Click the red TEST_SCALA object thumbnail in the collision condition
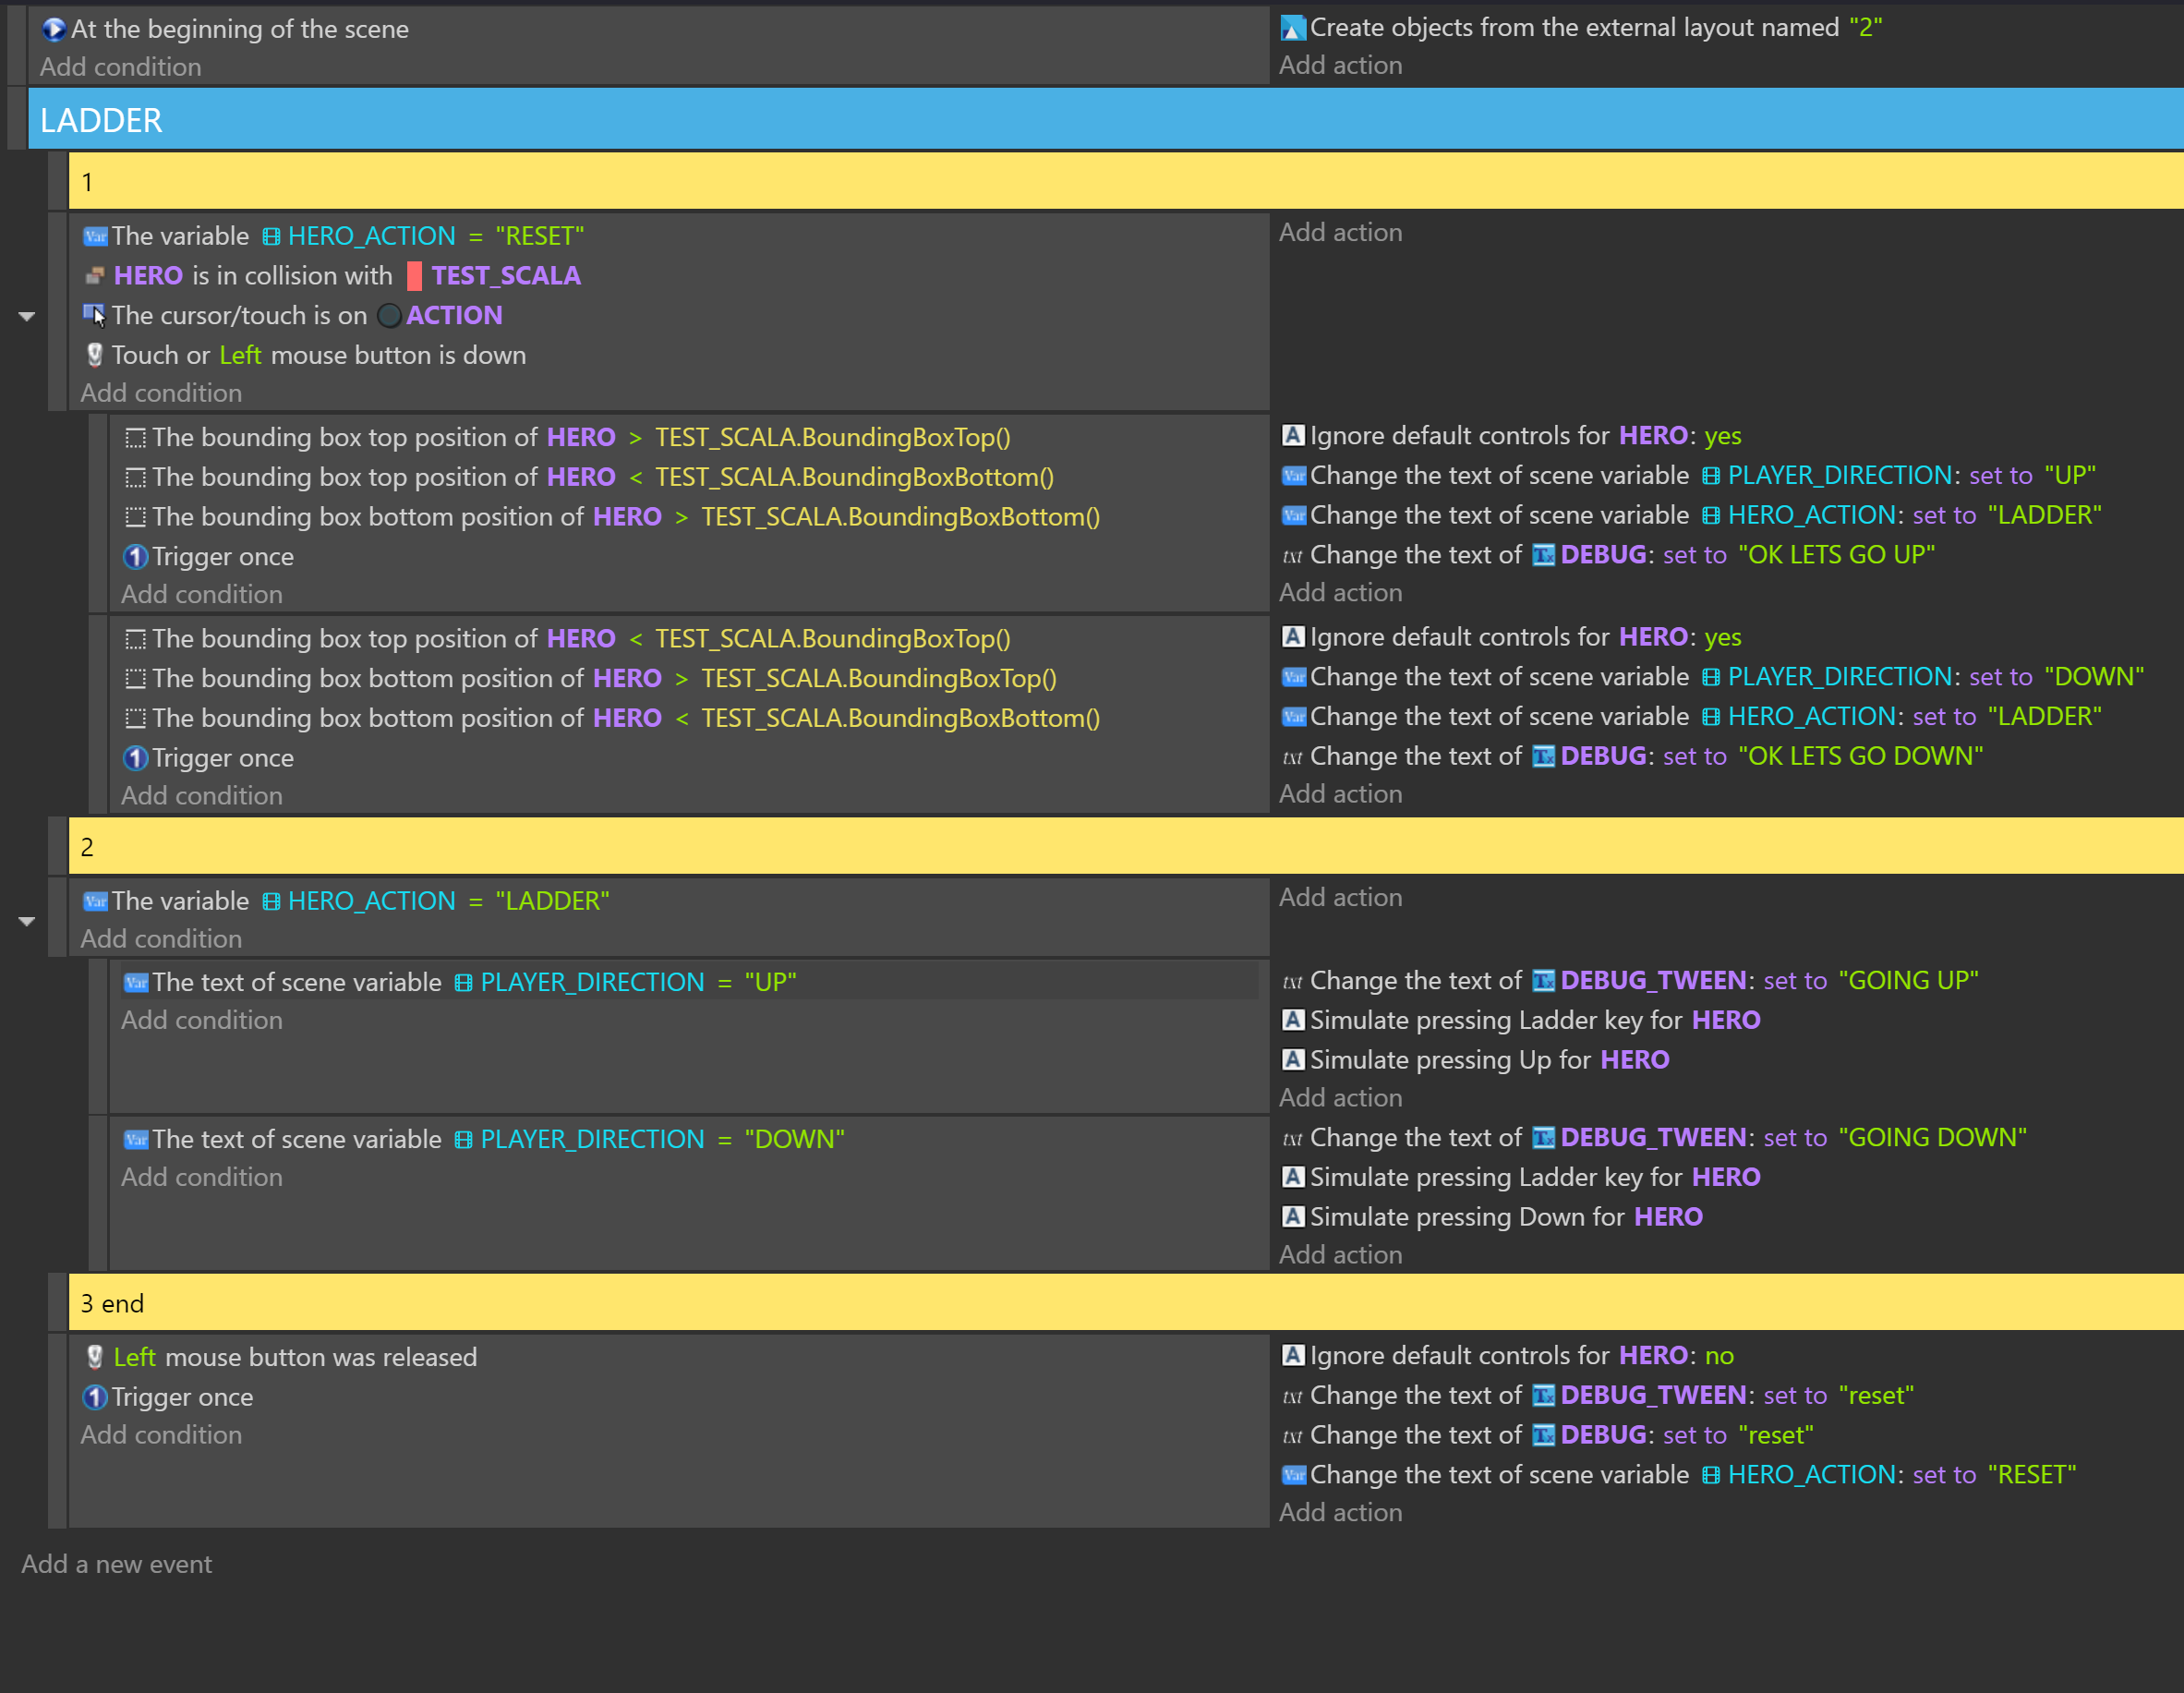The height and width of the screenshot is (1693, 2184). point(413,276)
